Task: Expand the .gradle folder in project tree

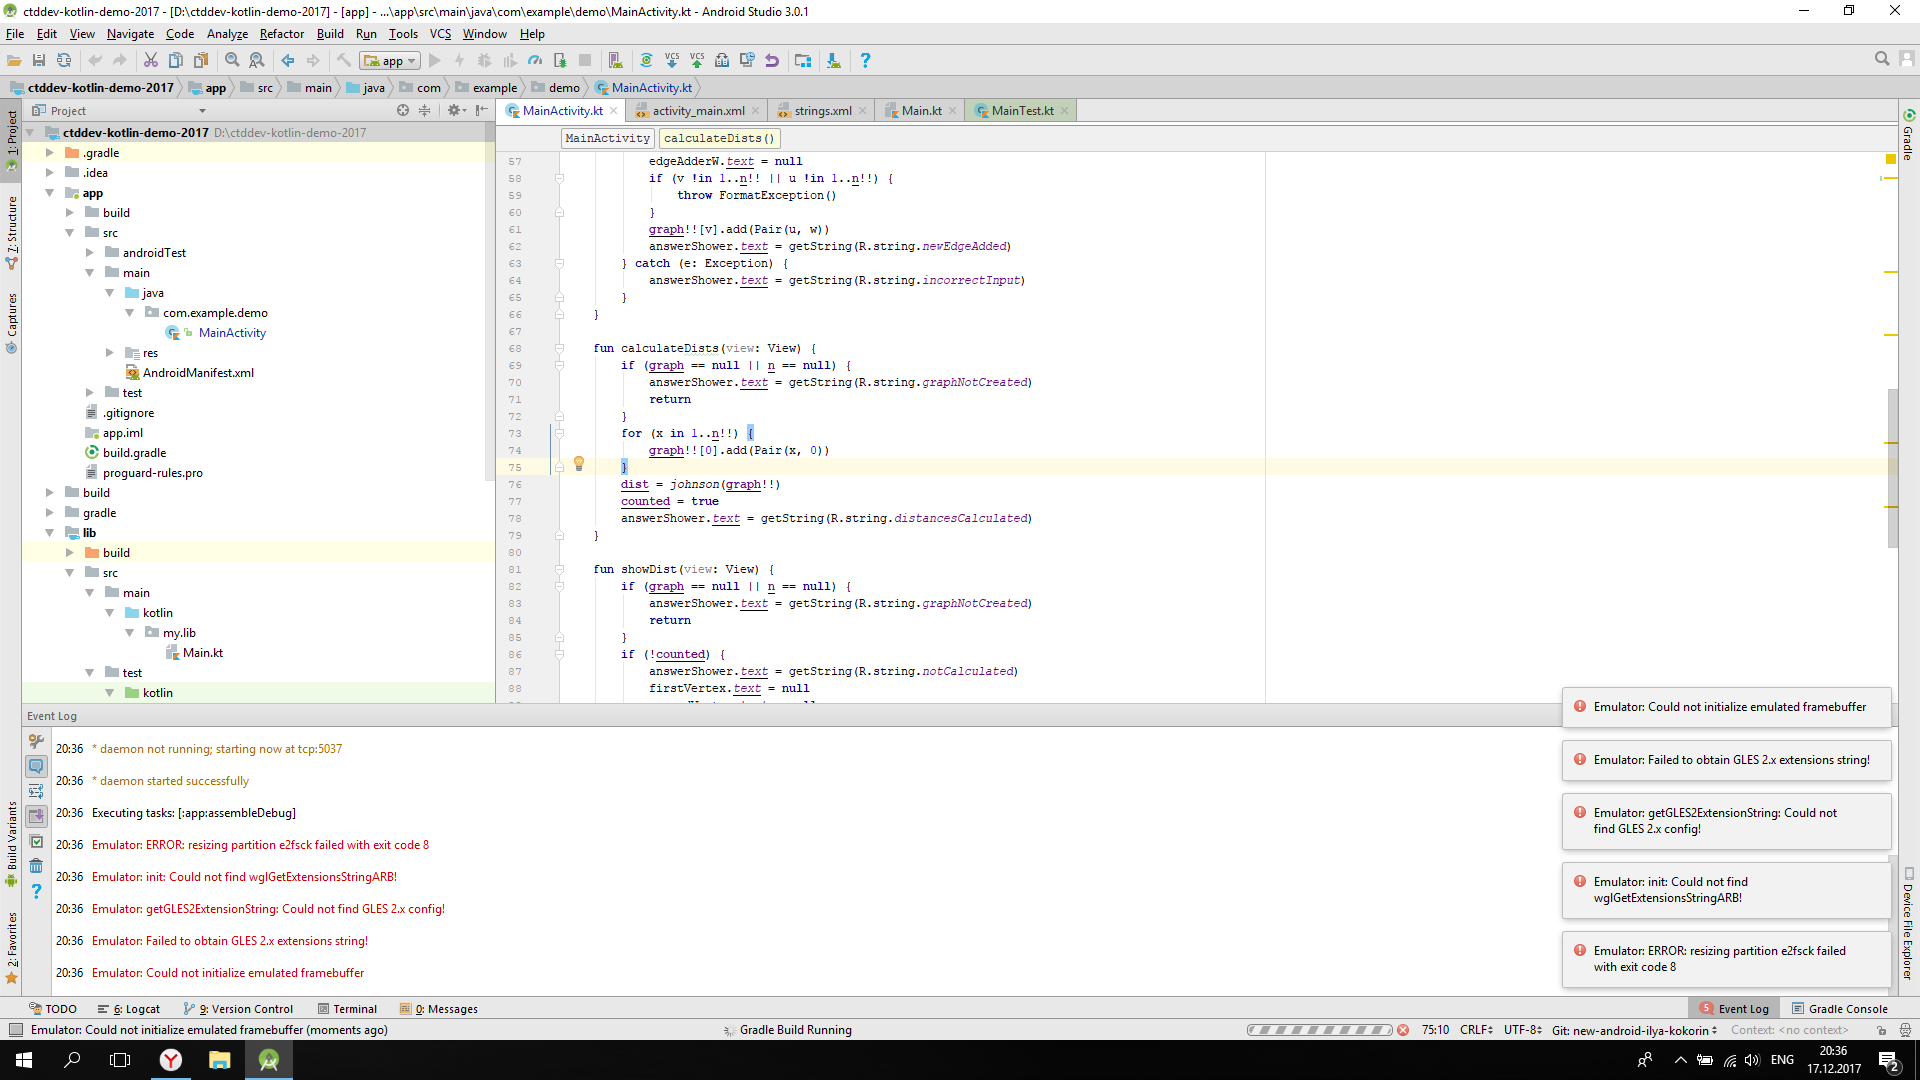Action: (50, 153)
